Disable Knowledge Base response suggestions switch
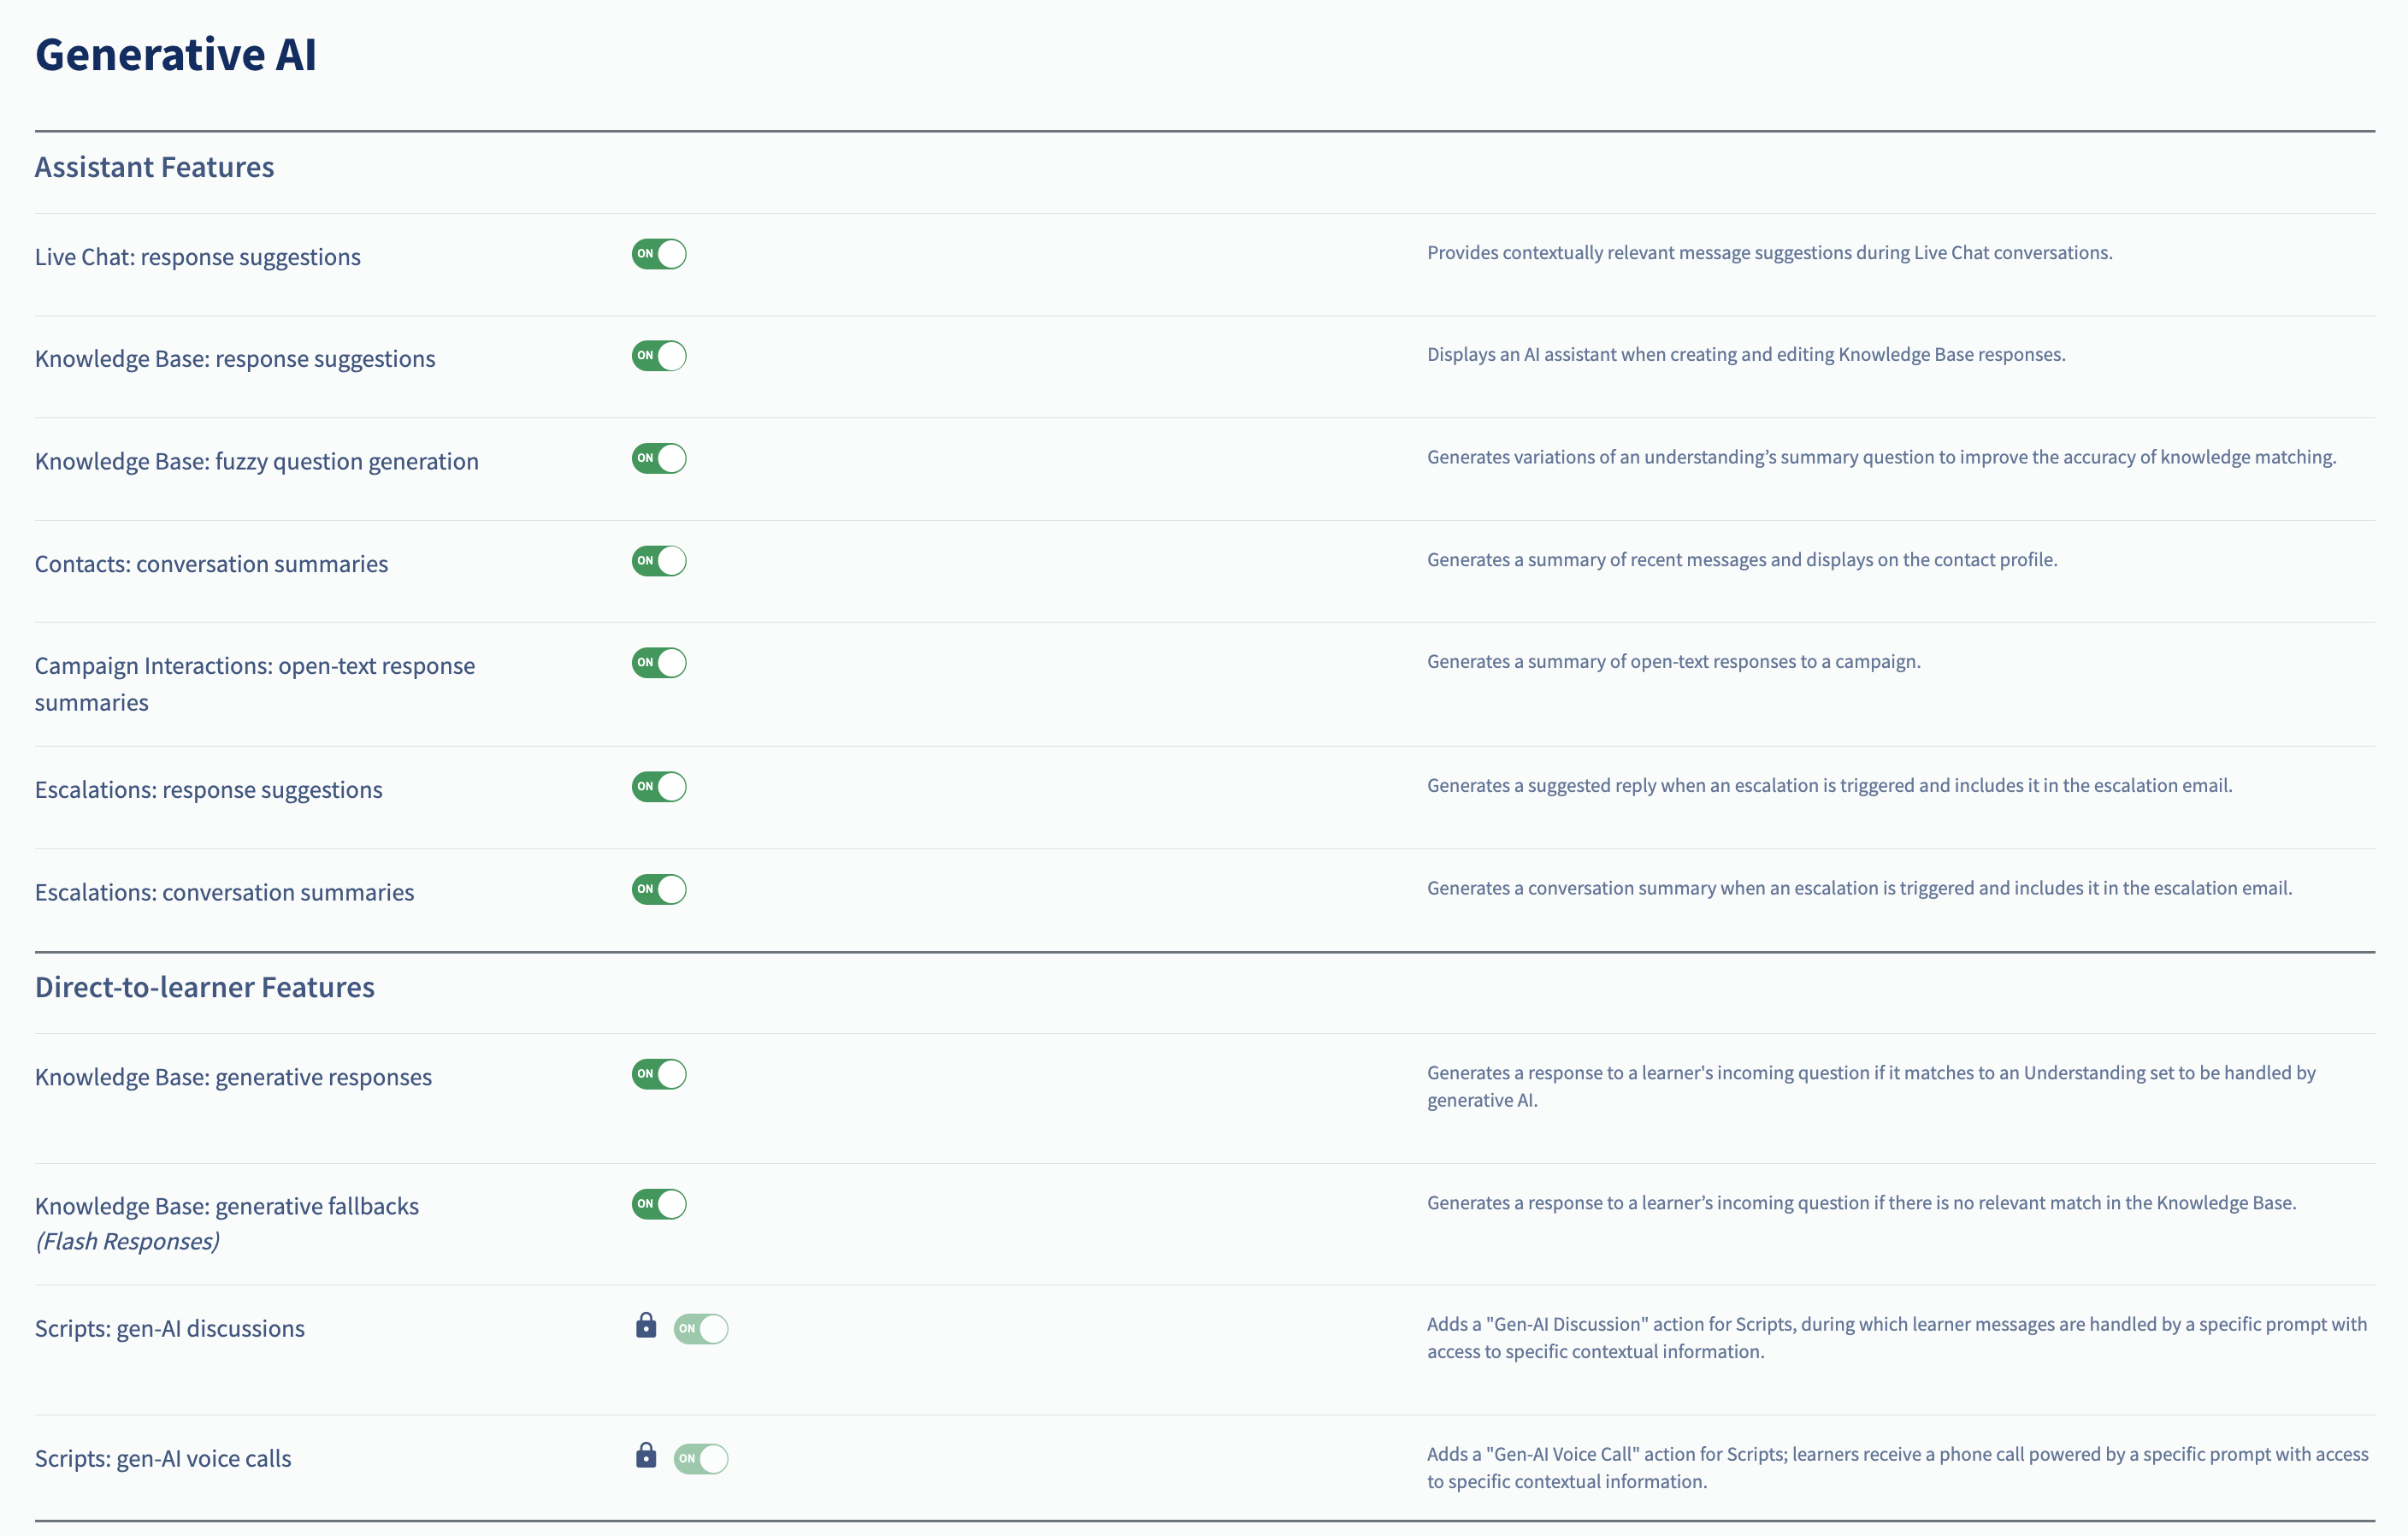The width and height of the screenshot is (2408, 1536). [x=659, y=356]
